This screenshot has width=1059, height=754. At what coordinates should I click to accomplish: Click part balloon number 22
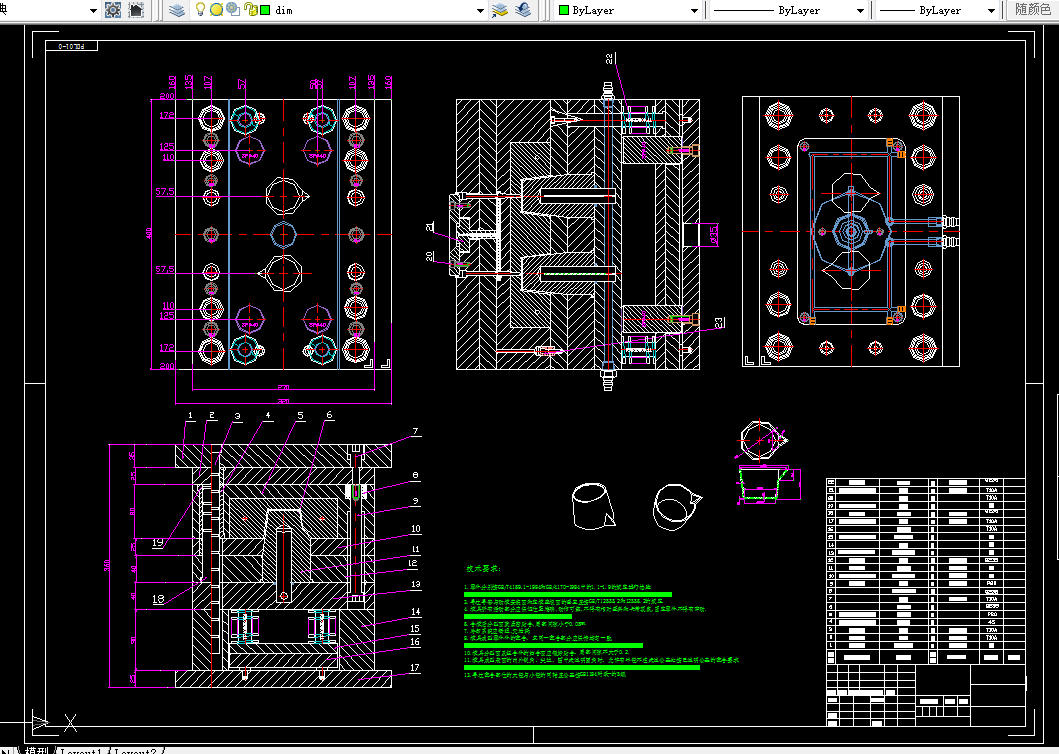pyautogui.click(x=611, y=59)
